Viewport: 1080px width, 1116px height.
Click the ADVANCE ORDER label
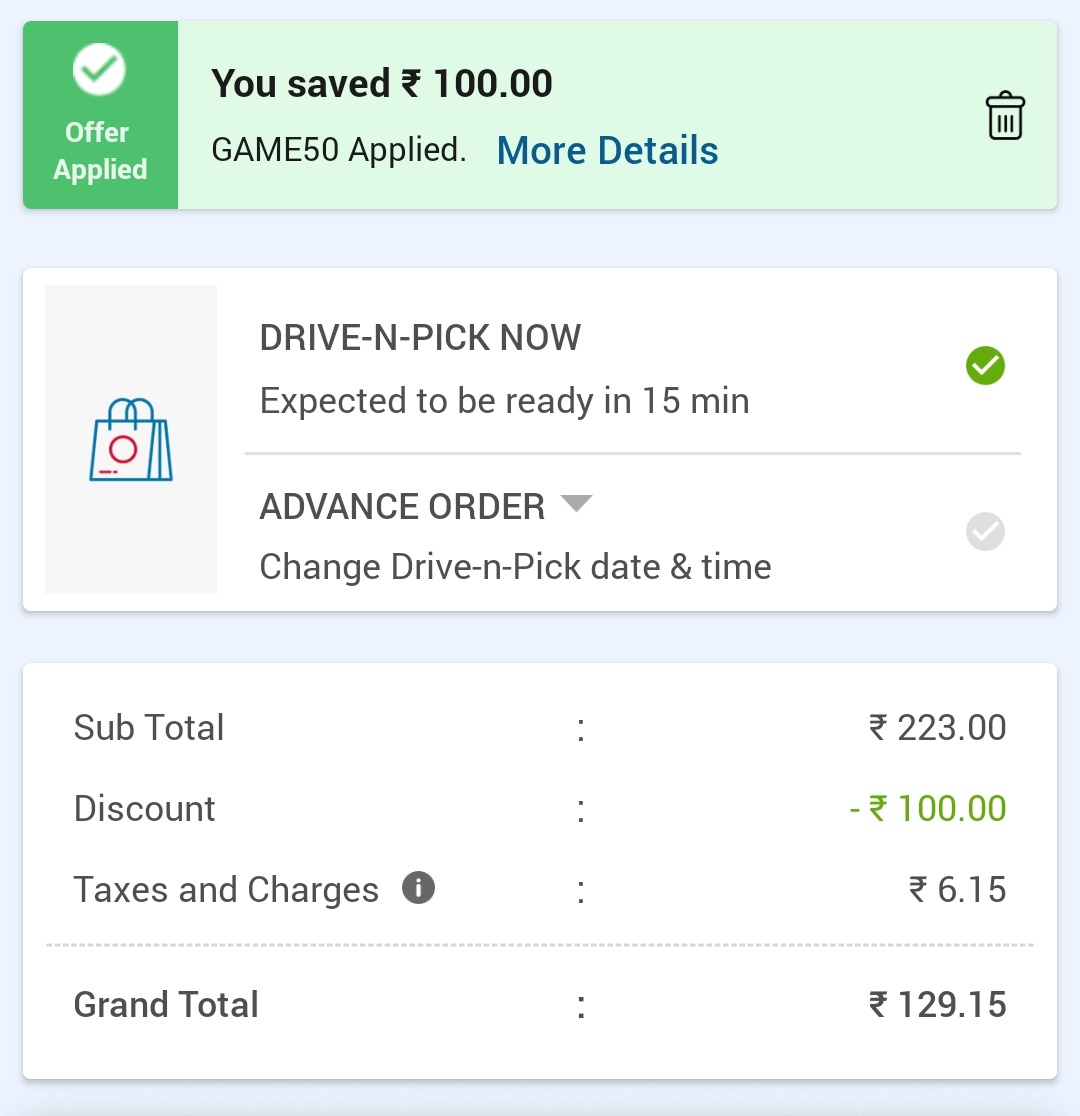(402, 507)
